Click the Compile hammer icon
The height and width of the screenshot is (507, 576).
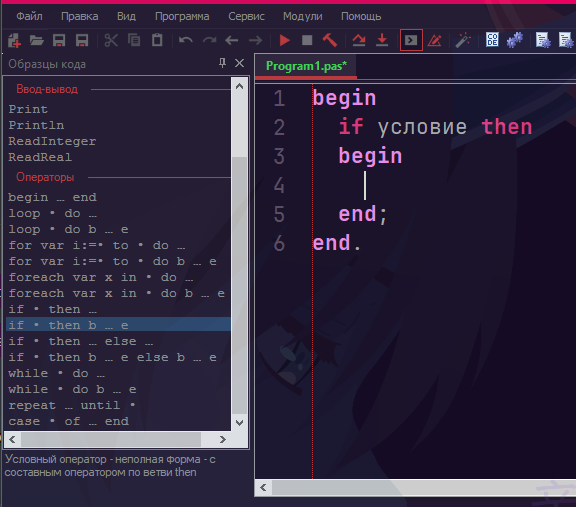[x=330, y=40]
